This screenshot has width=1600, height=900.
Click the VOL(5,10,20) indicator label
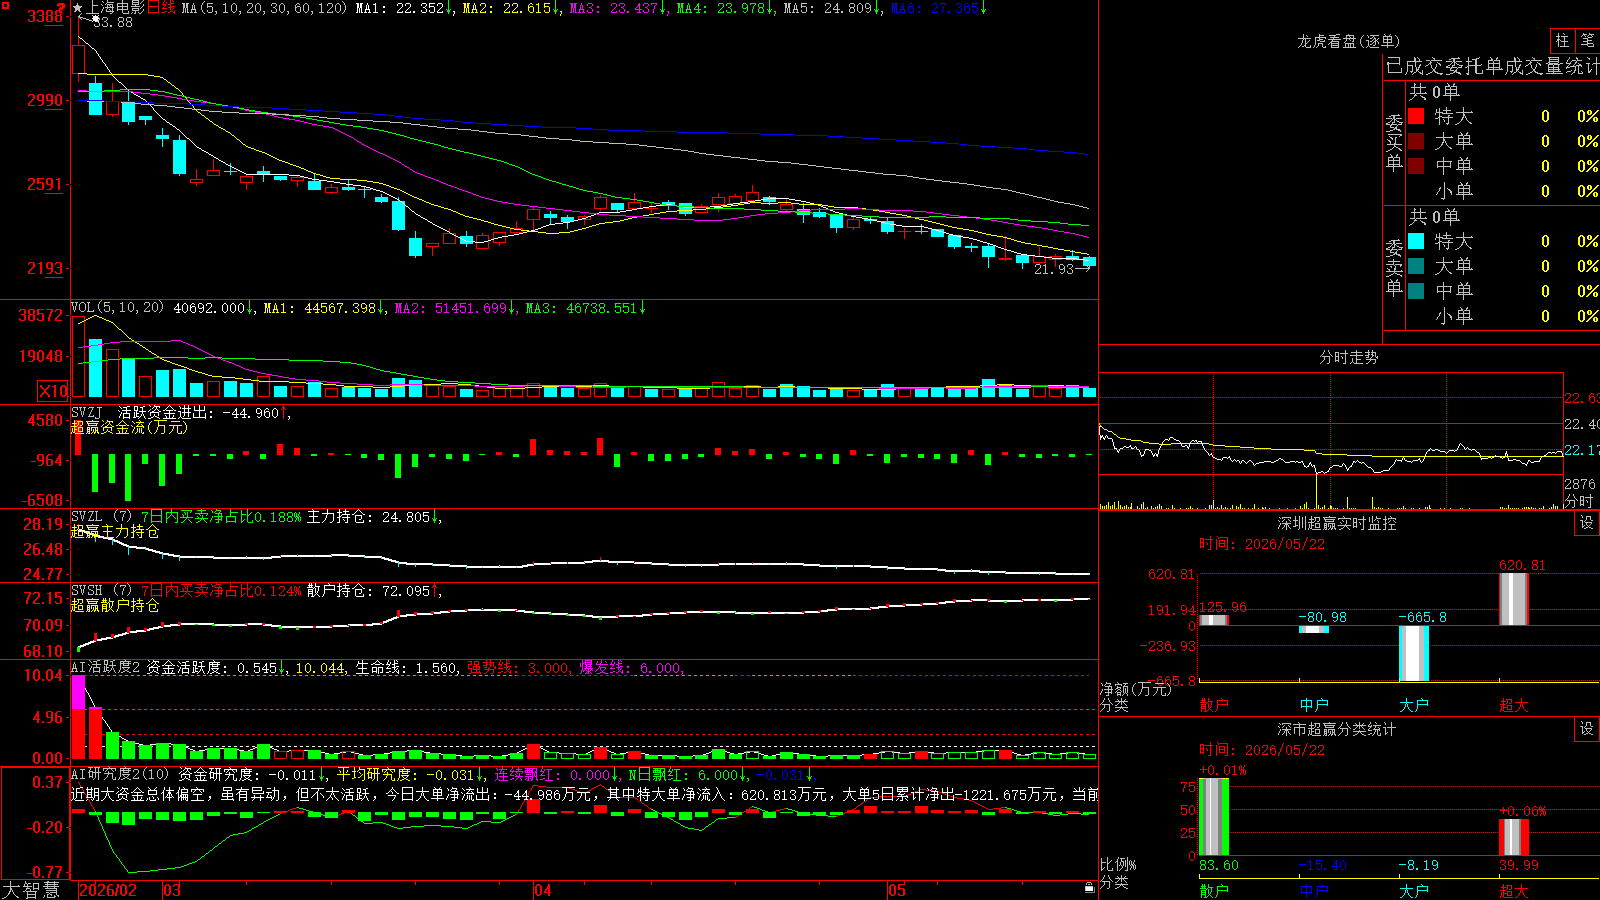(x=117, y=307)
